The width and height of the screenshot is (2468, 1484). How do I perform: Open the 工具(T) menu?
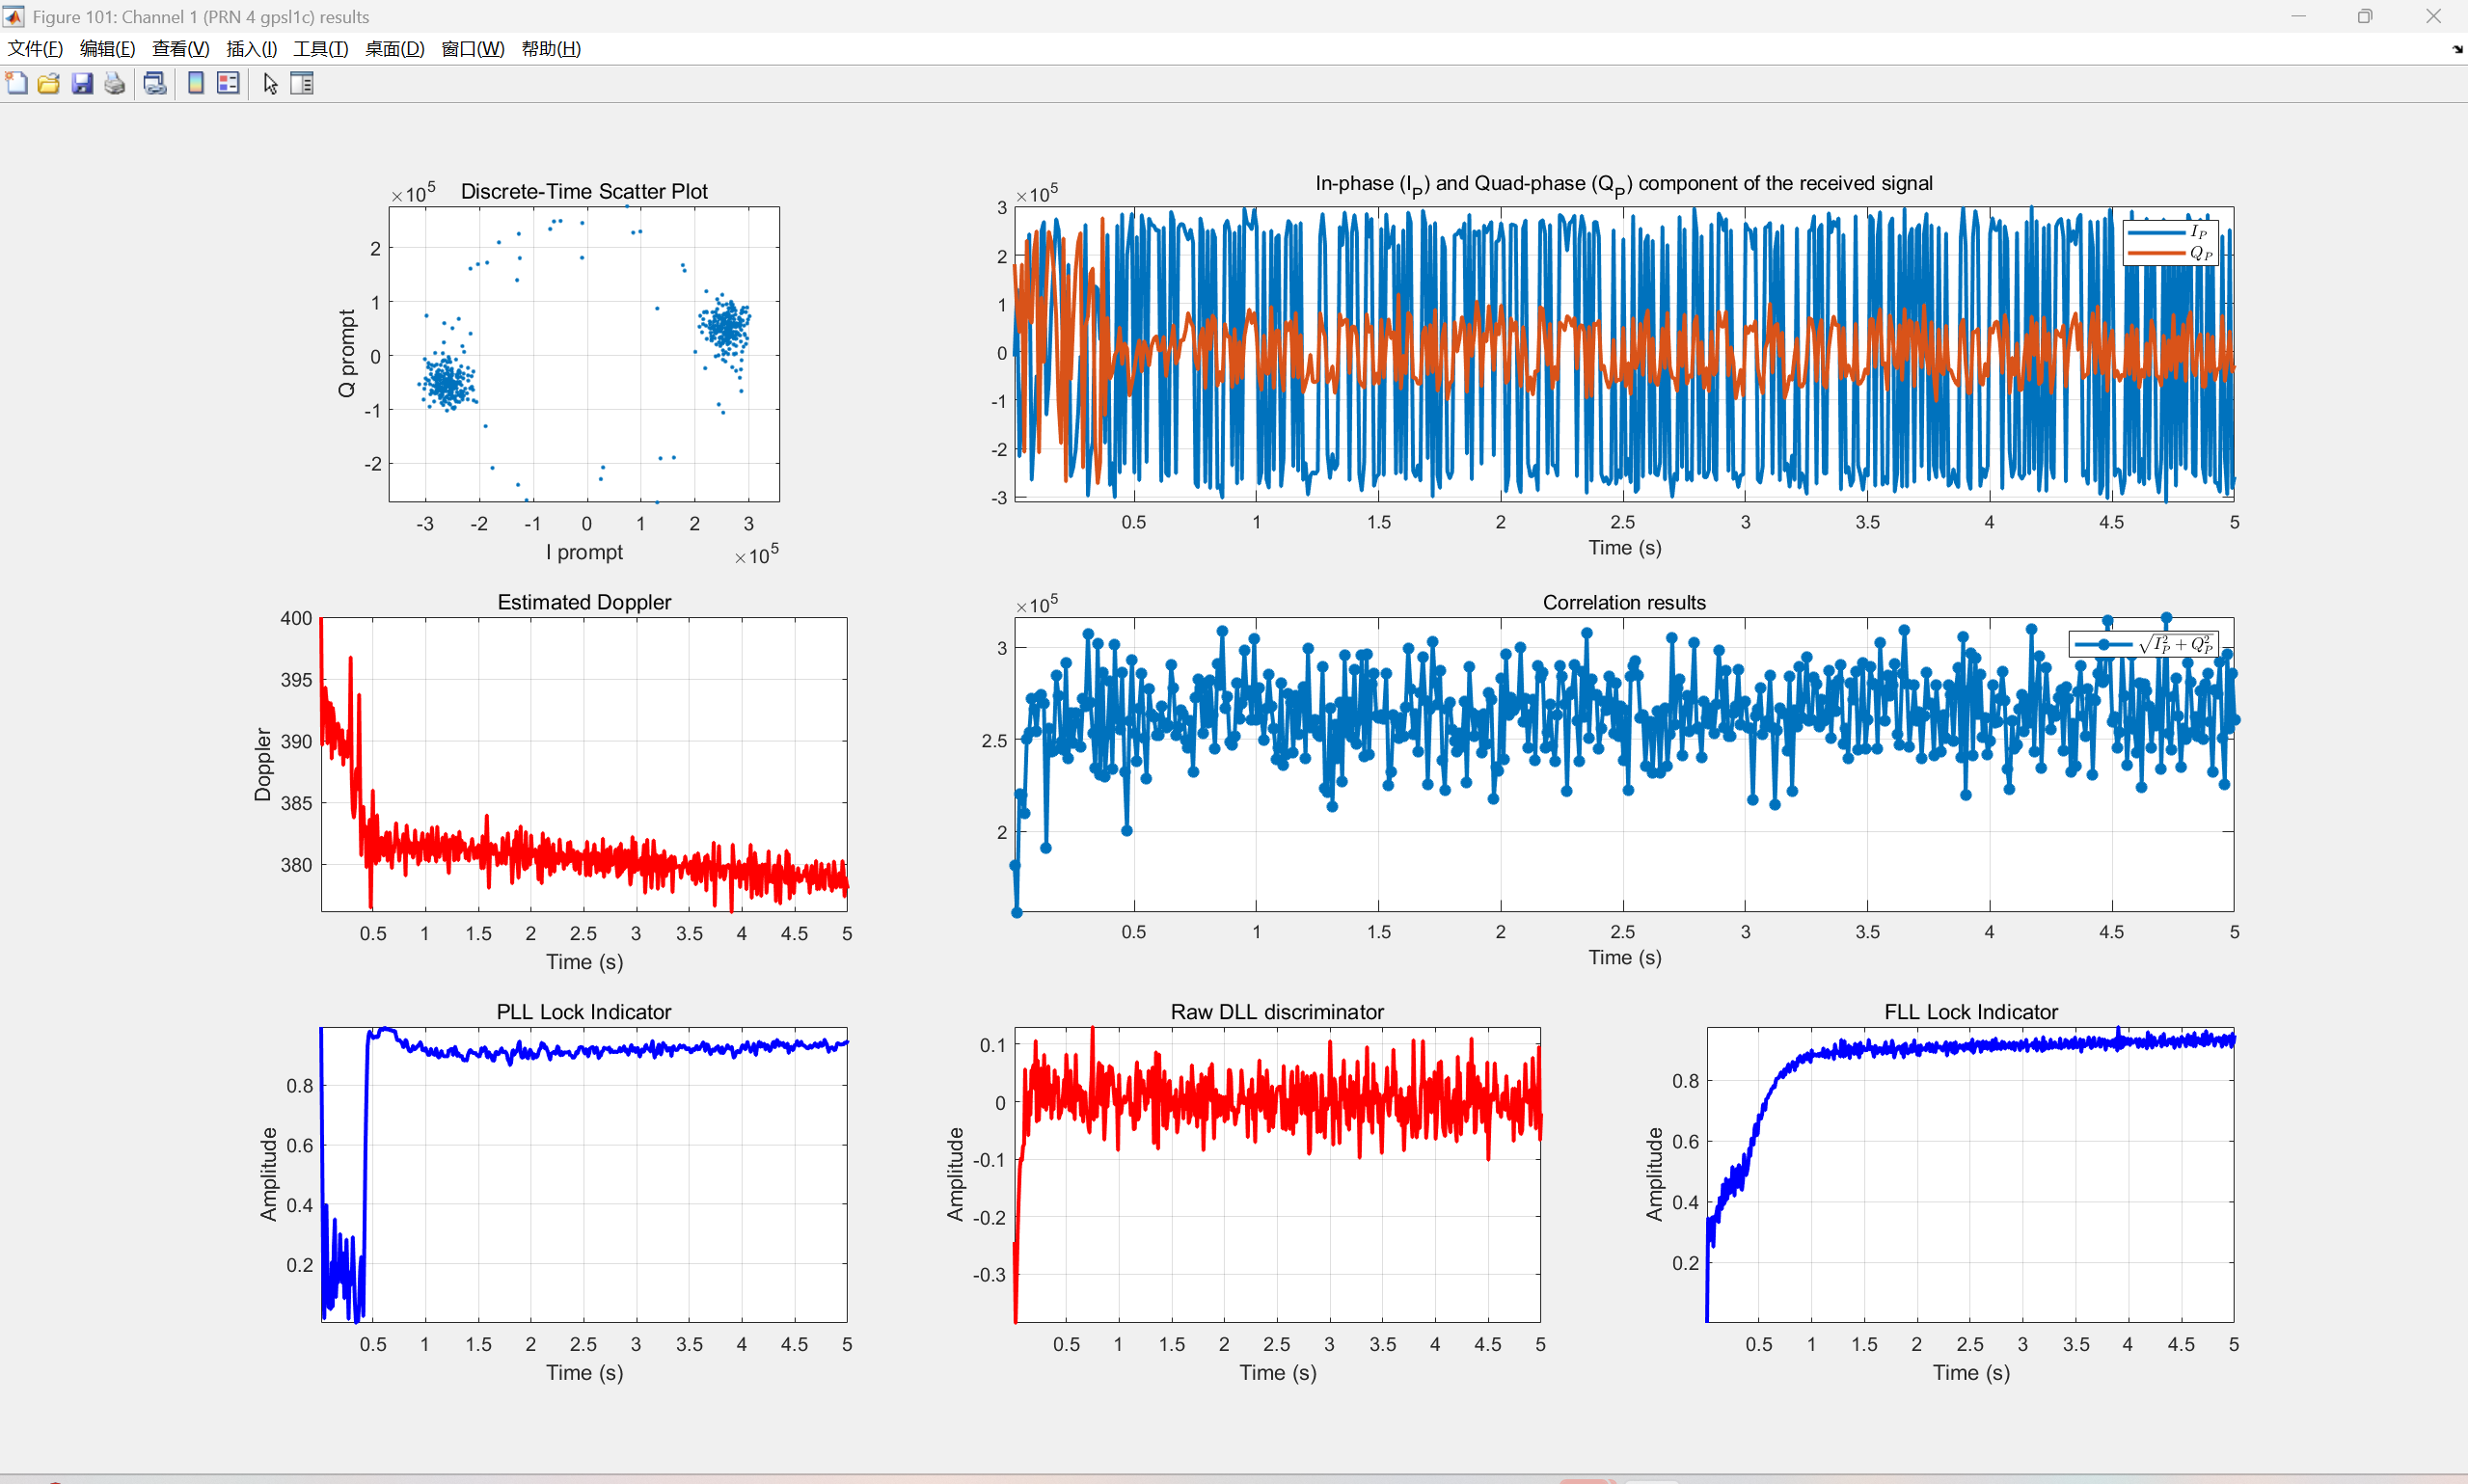(x=320, y=49)
